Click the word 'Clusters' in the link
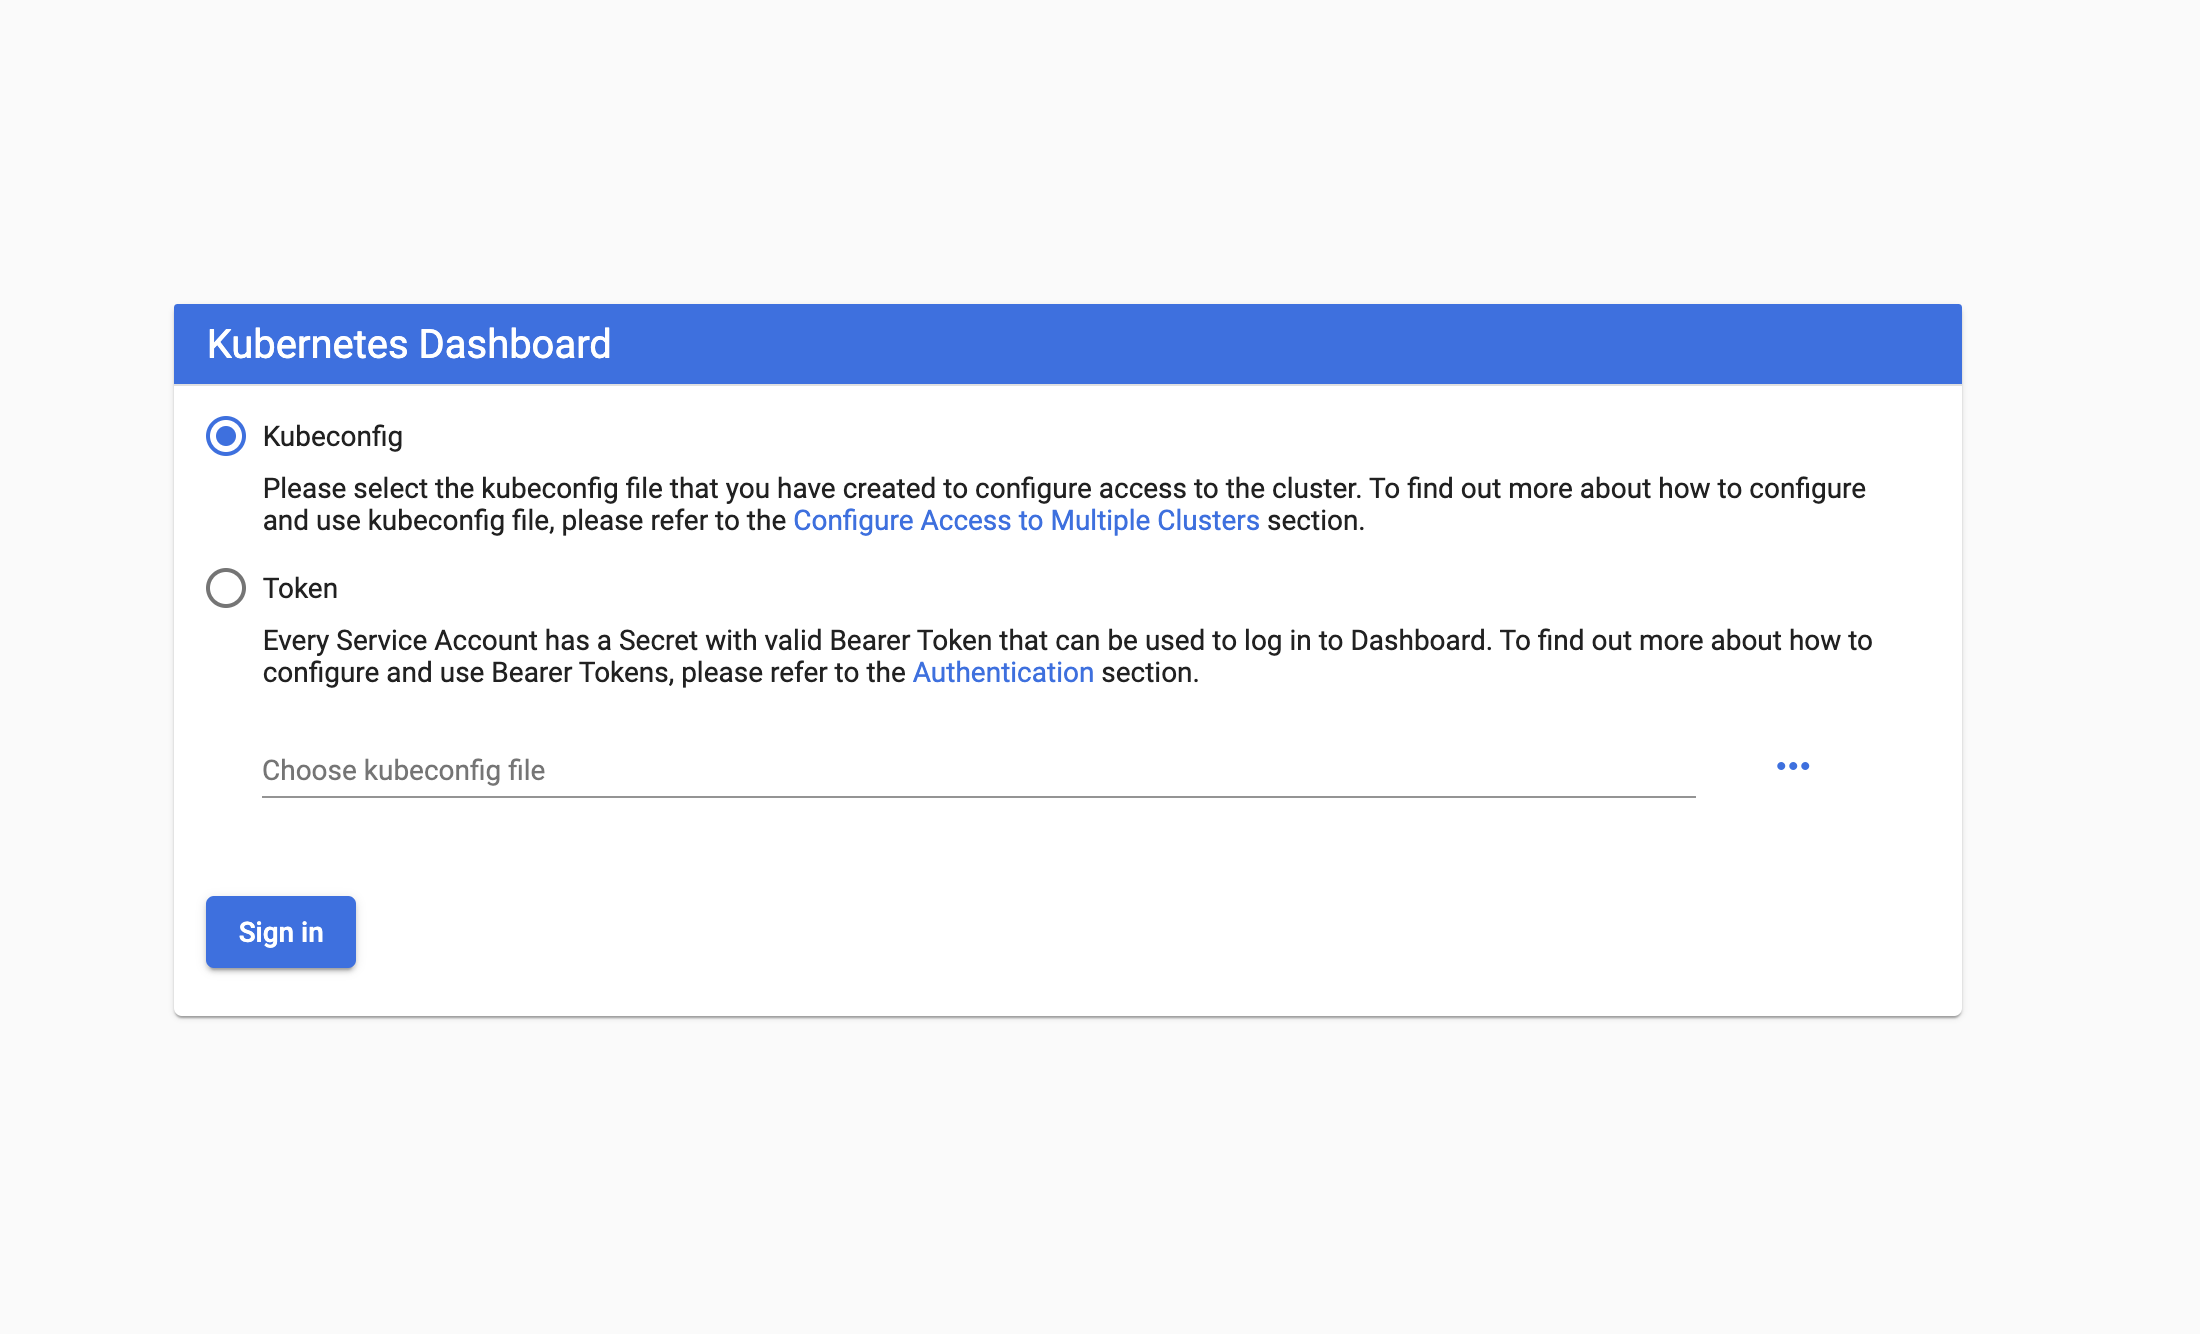This screenshot has height=1334, width=2200. tap(1207, 521)
